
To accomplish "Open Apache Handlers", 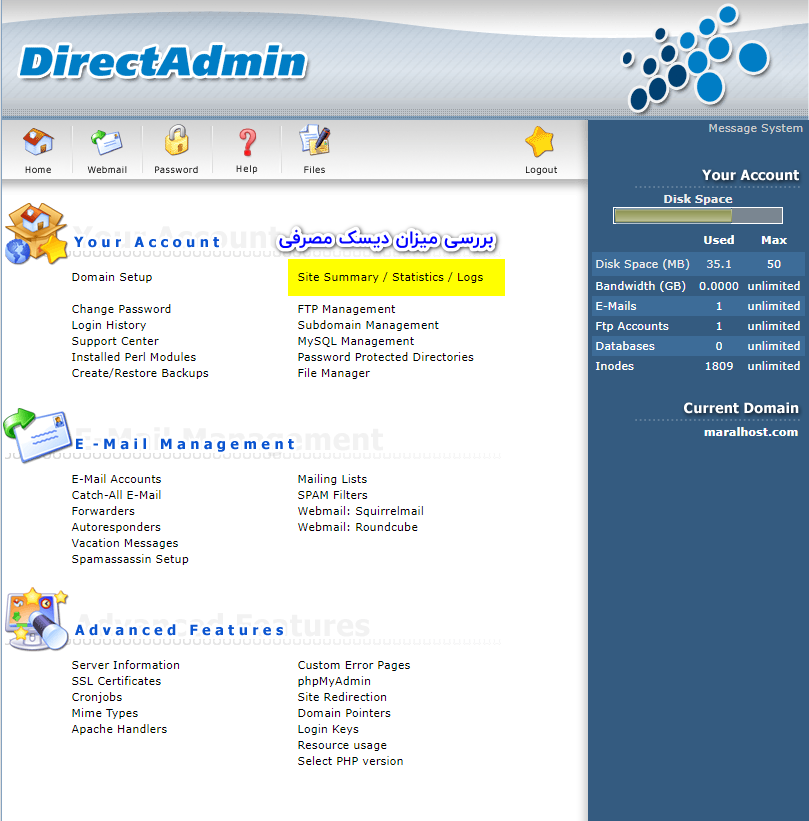I will click(x=119, y=729).
